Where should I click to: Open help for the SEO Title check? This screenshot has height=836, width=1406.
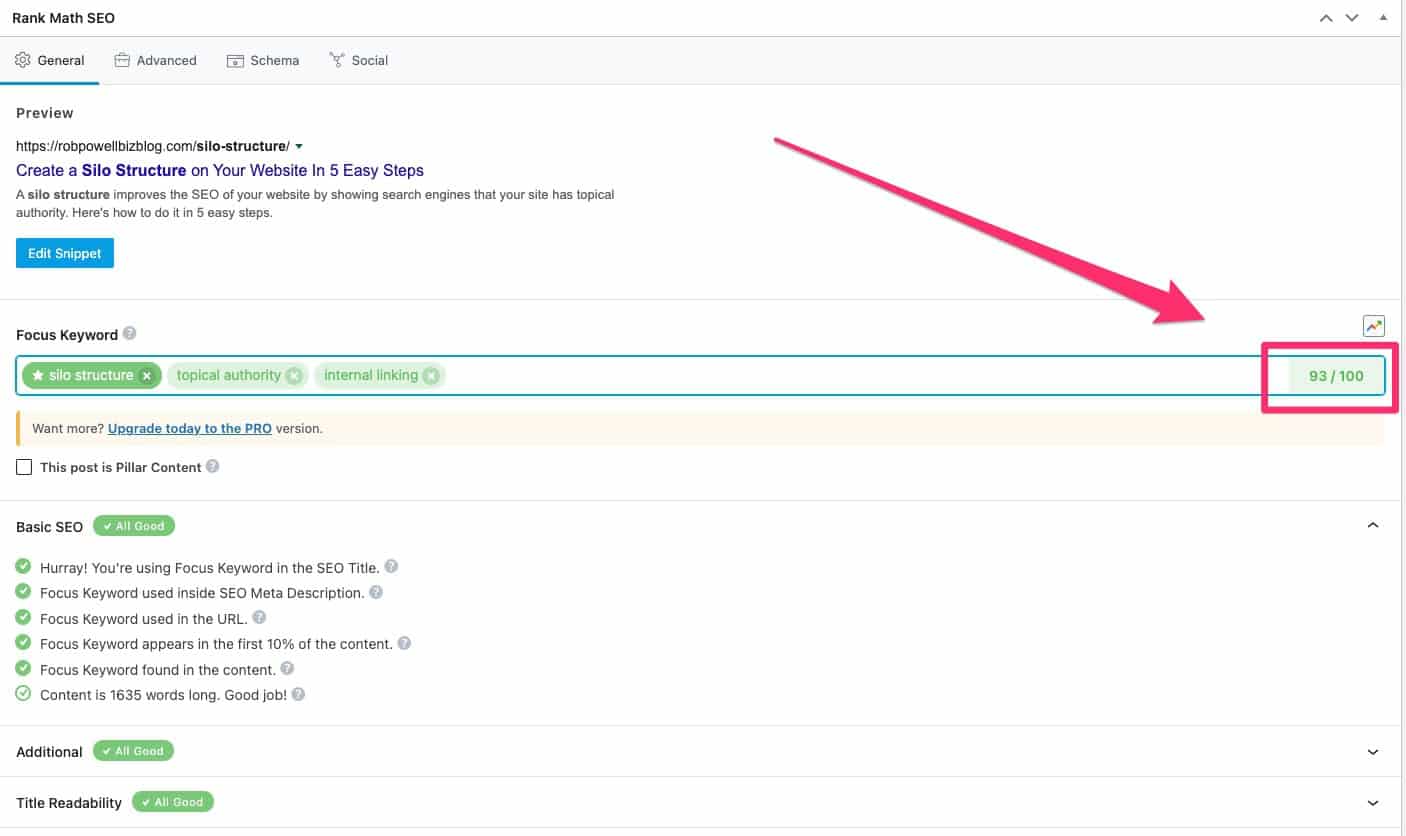[391, 566]
